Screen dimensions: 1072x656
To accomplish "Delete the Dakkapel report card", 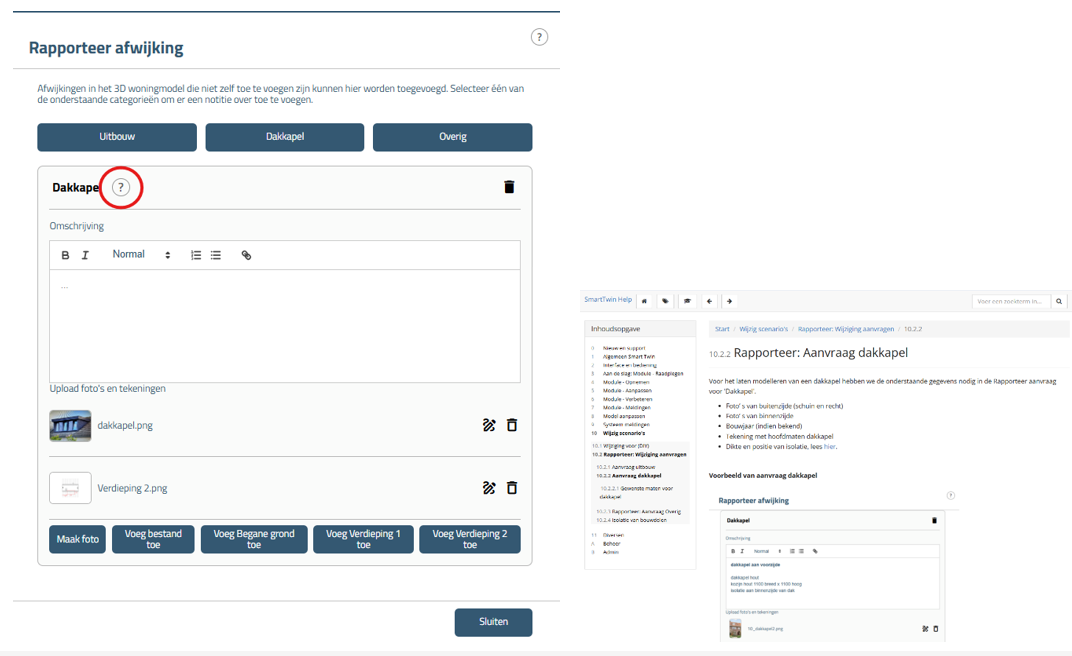I will [509, 187].
